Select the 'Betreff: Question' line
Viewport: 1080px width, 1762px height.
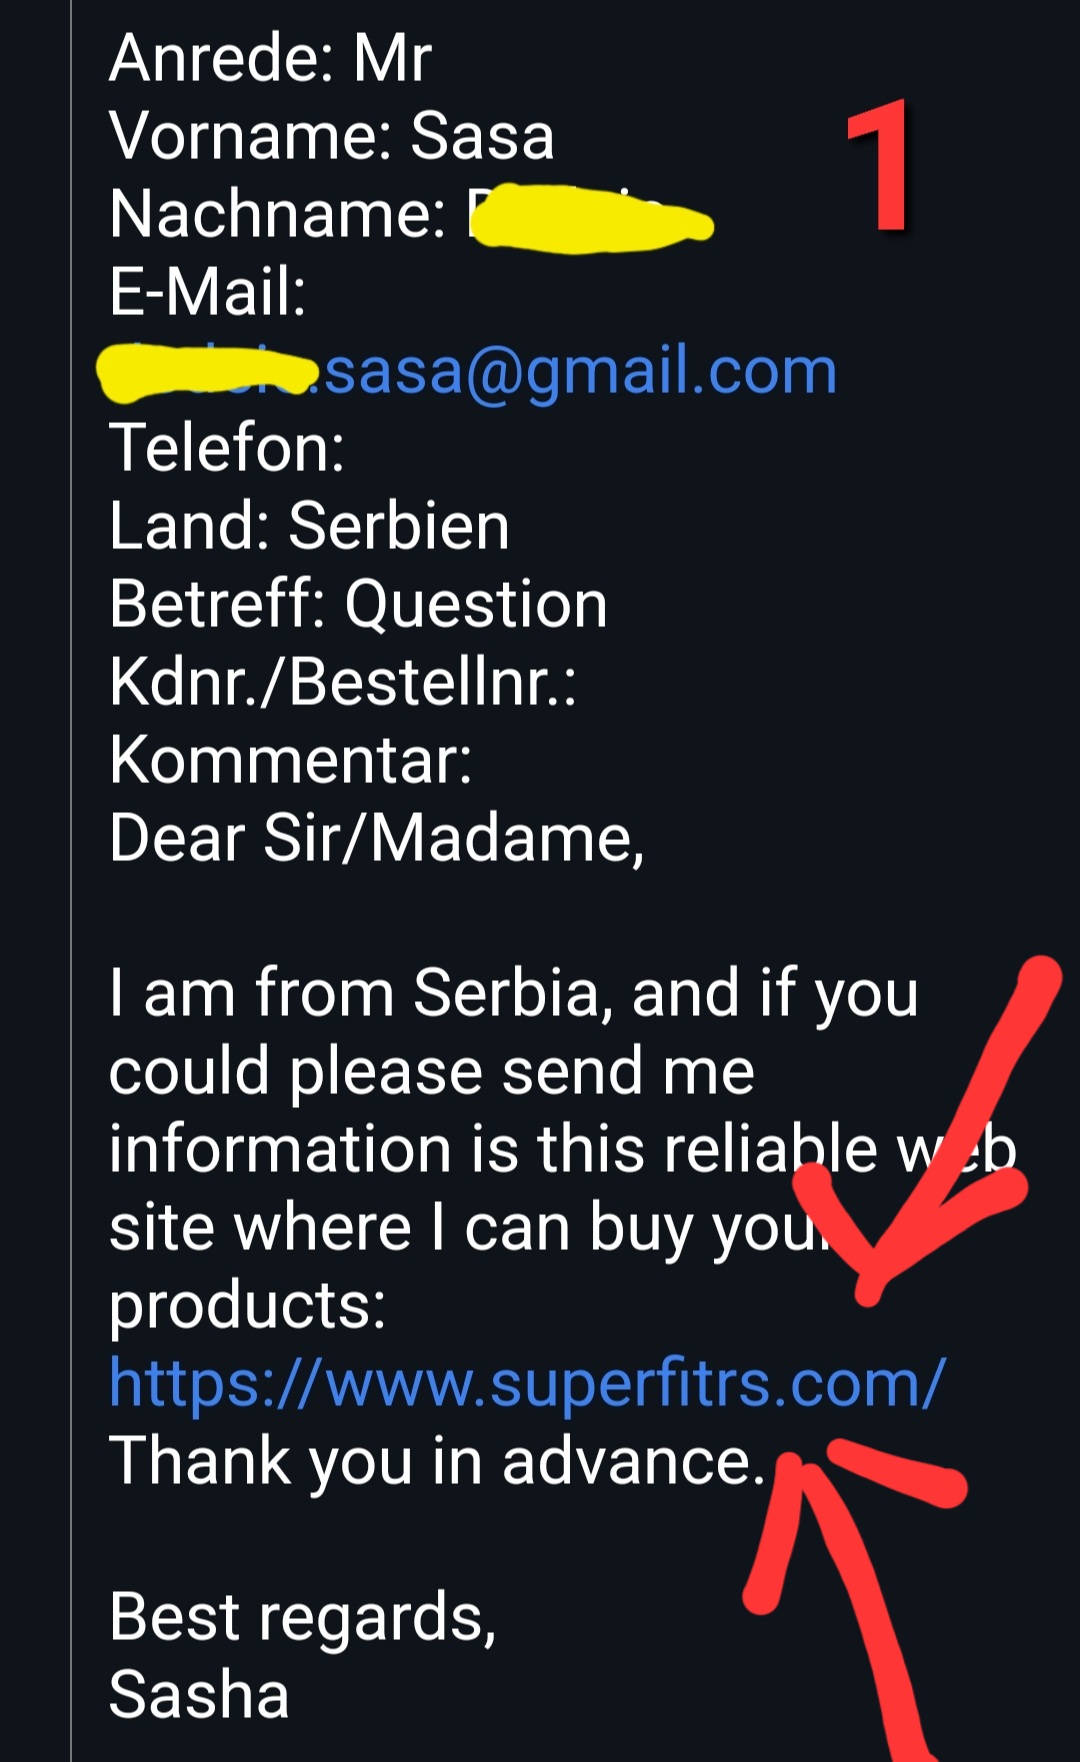(358, 604)
